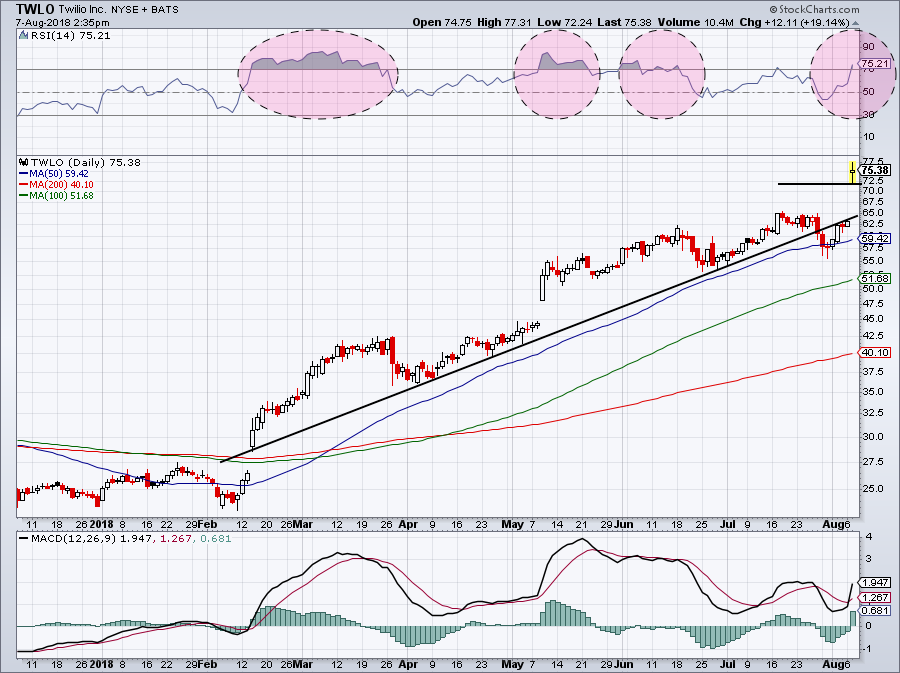
Task: Click the 1.947 MACD value tag on right
Action: point(875,582)
